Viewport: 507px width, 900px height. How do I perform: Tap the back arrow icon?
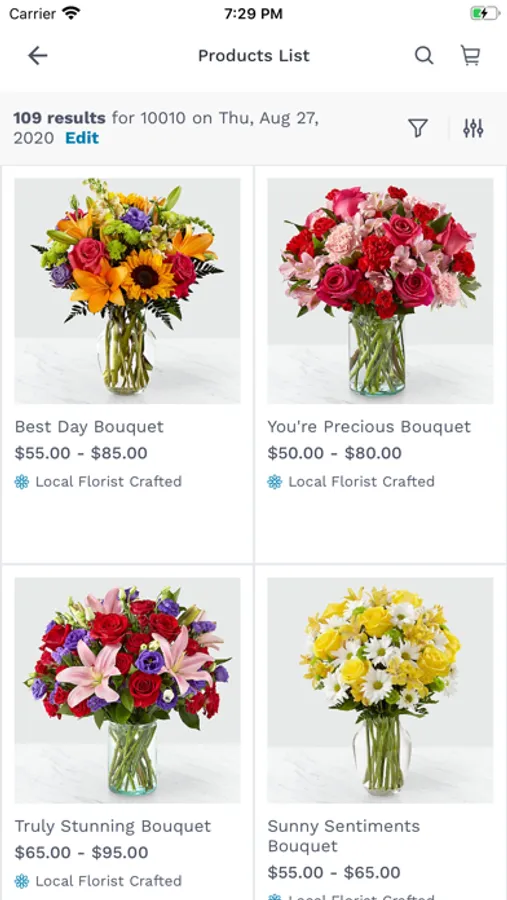(x=37, y=56)
